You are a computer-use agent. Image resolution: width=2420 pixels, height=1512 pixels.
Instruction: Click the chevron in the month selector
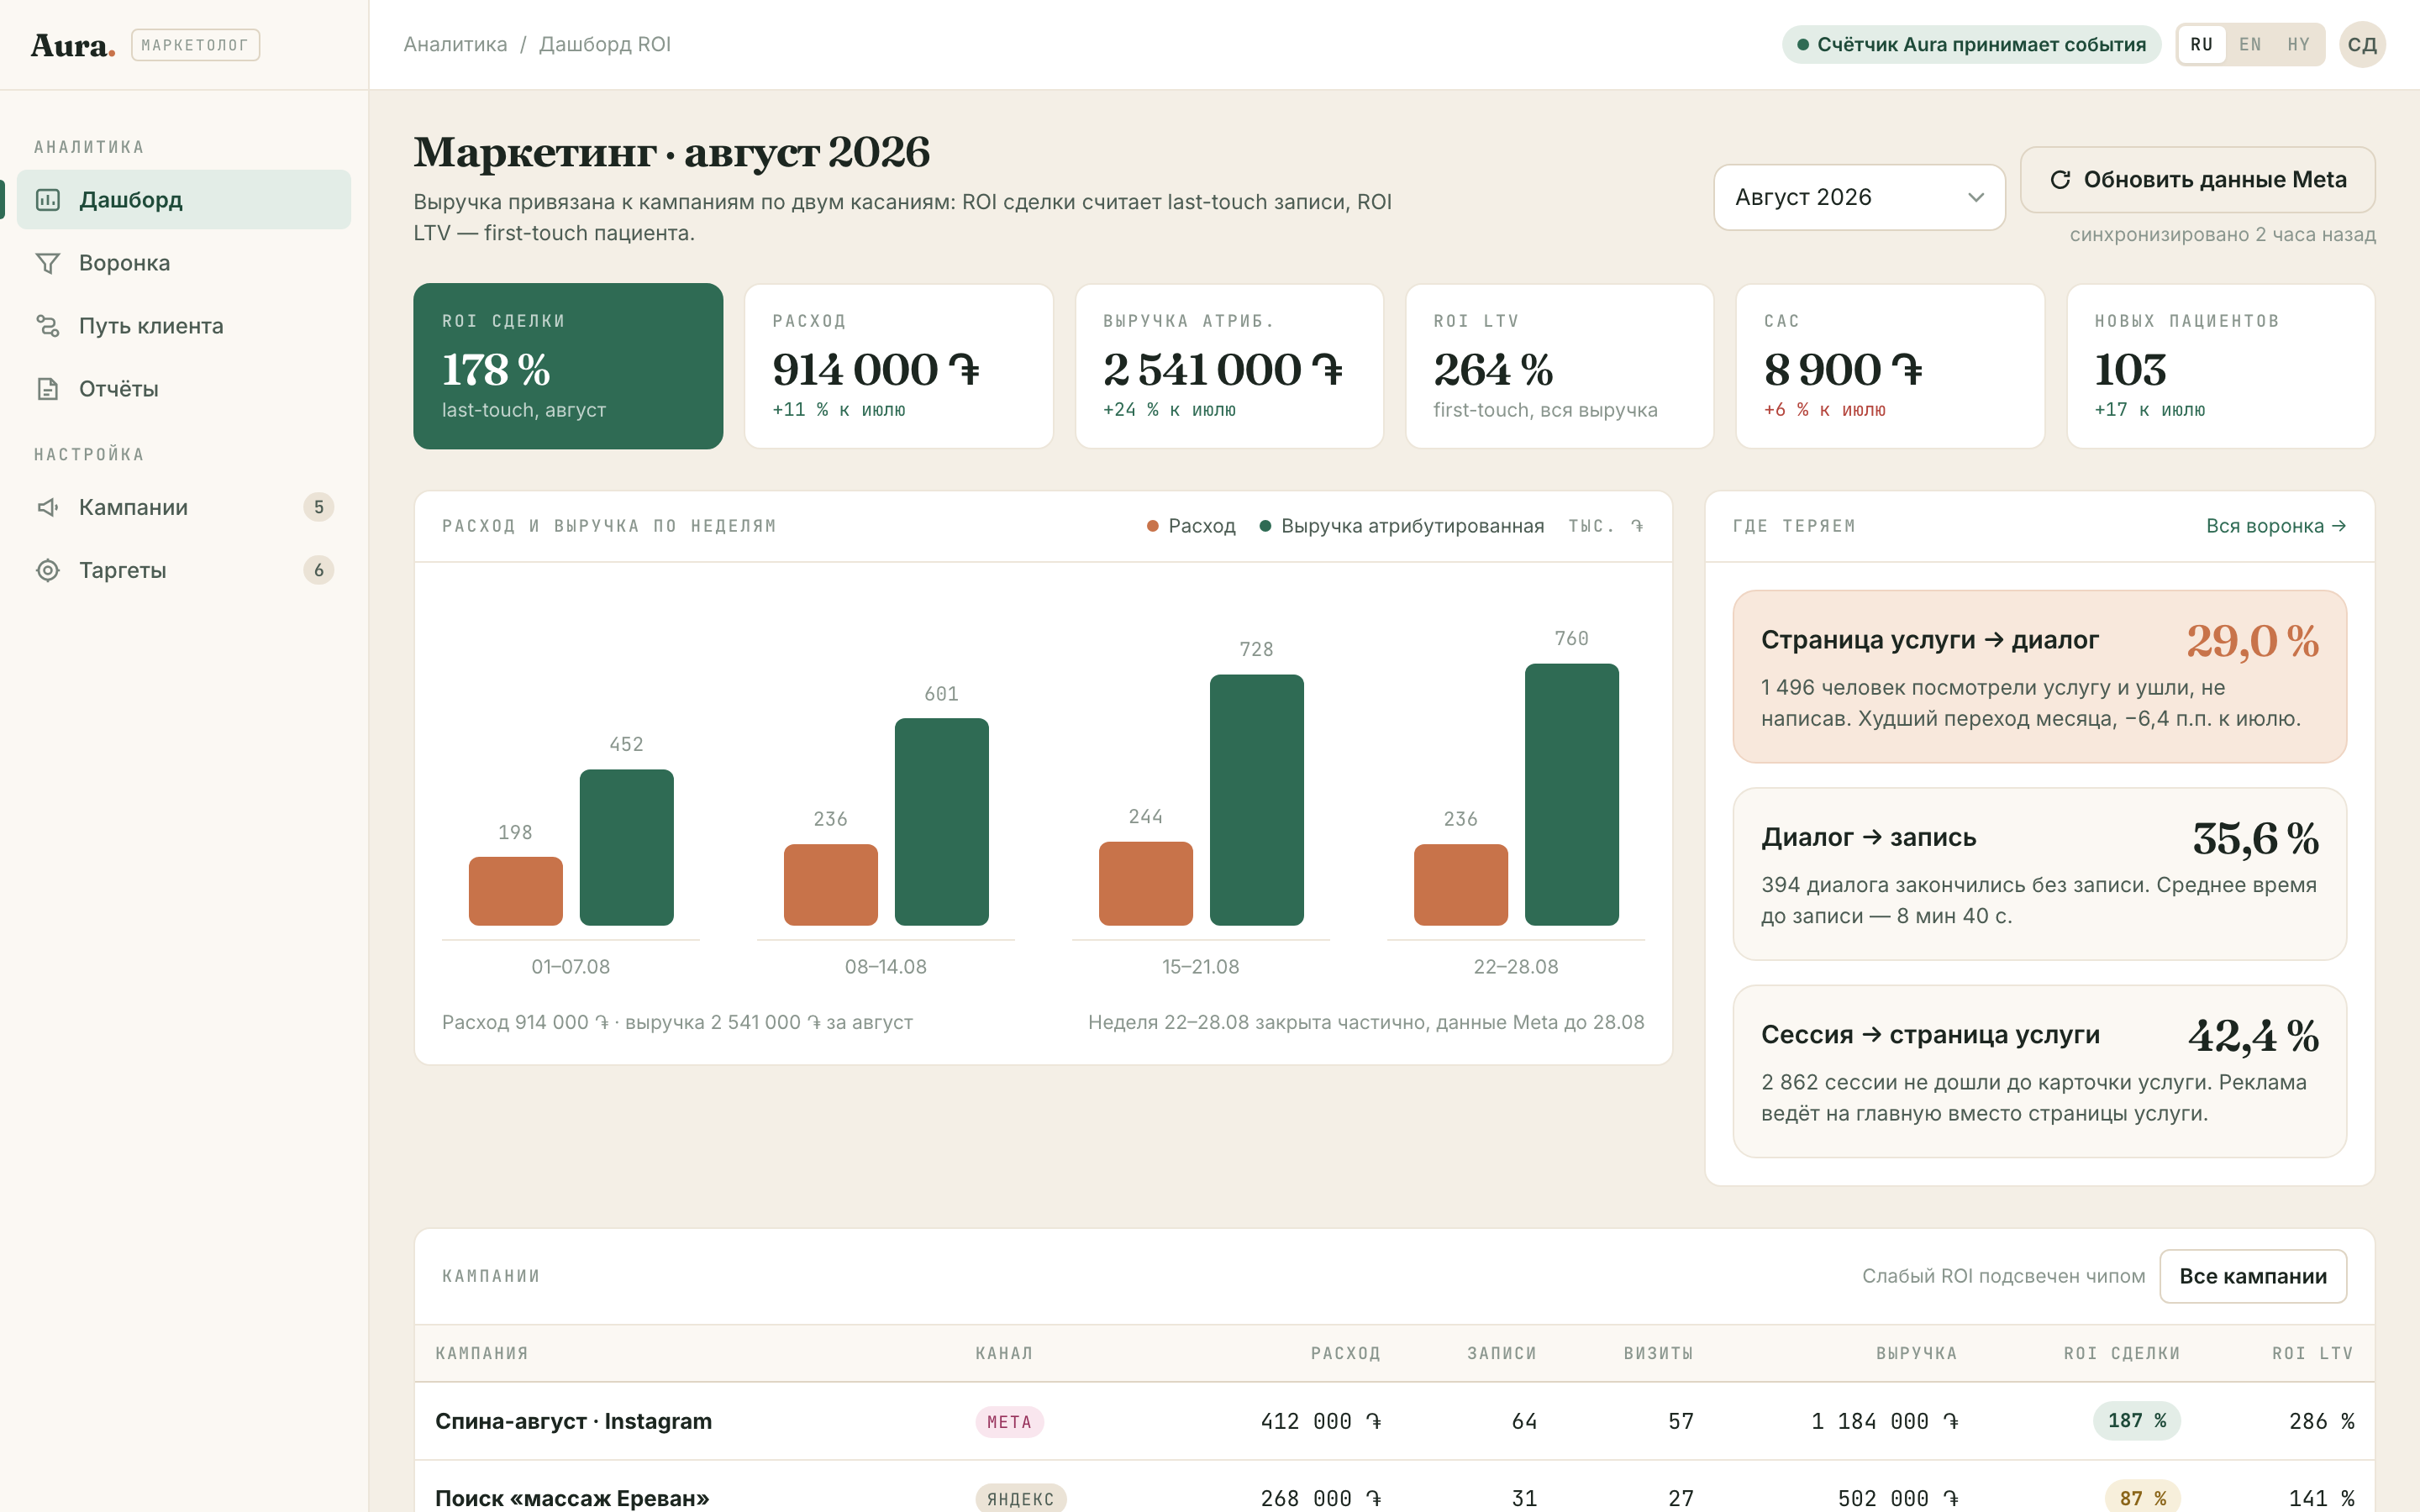pyautogui.click(x=1975, y=198)
